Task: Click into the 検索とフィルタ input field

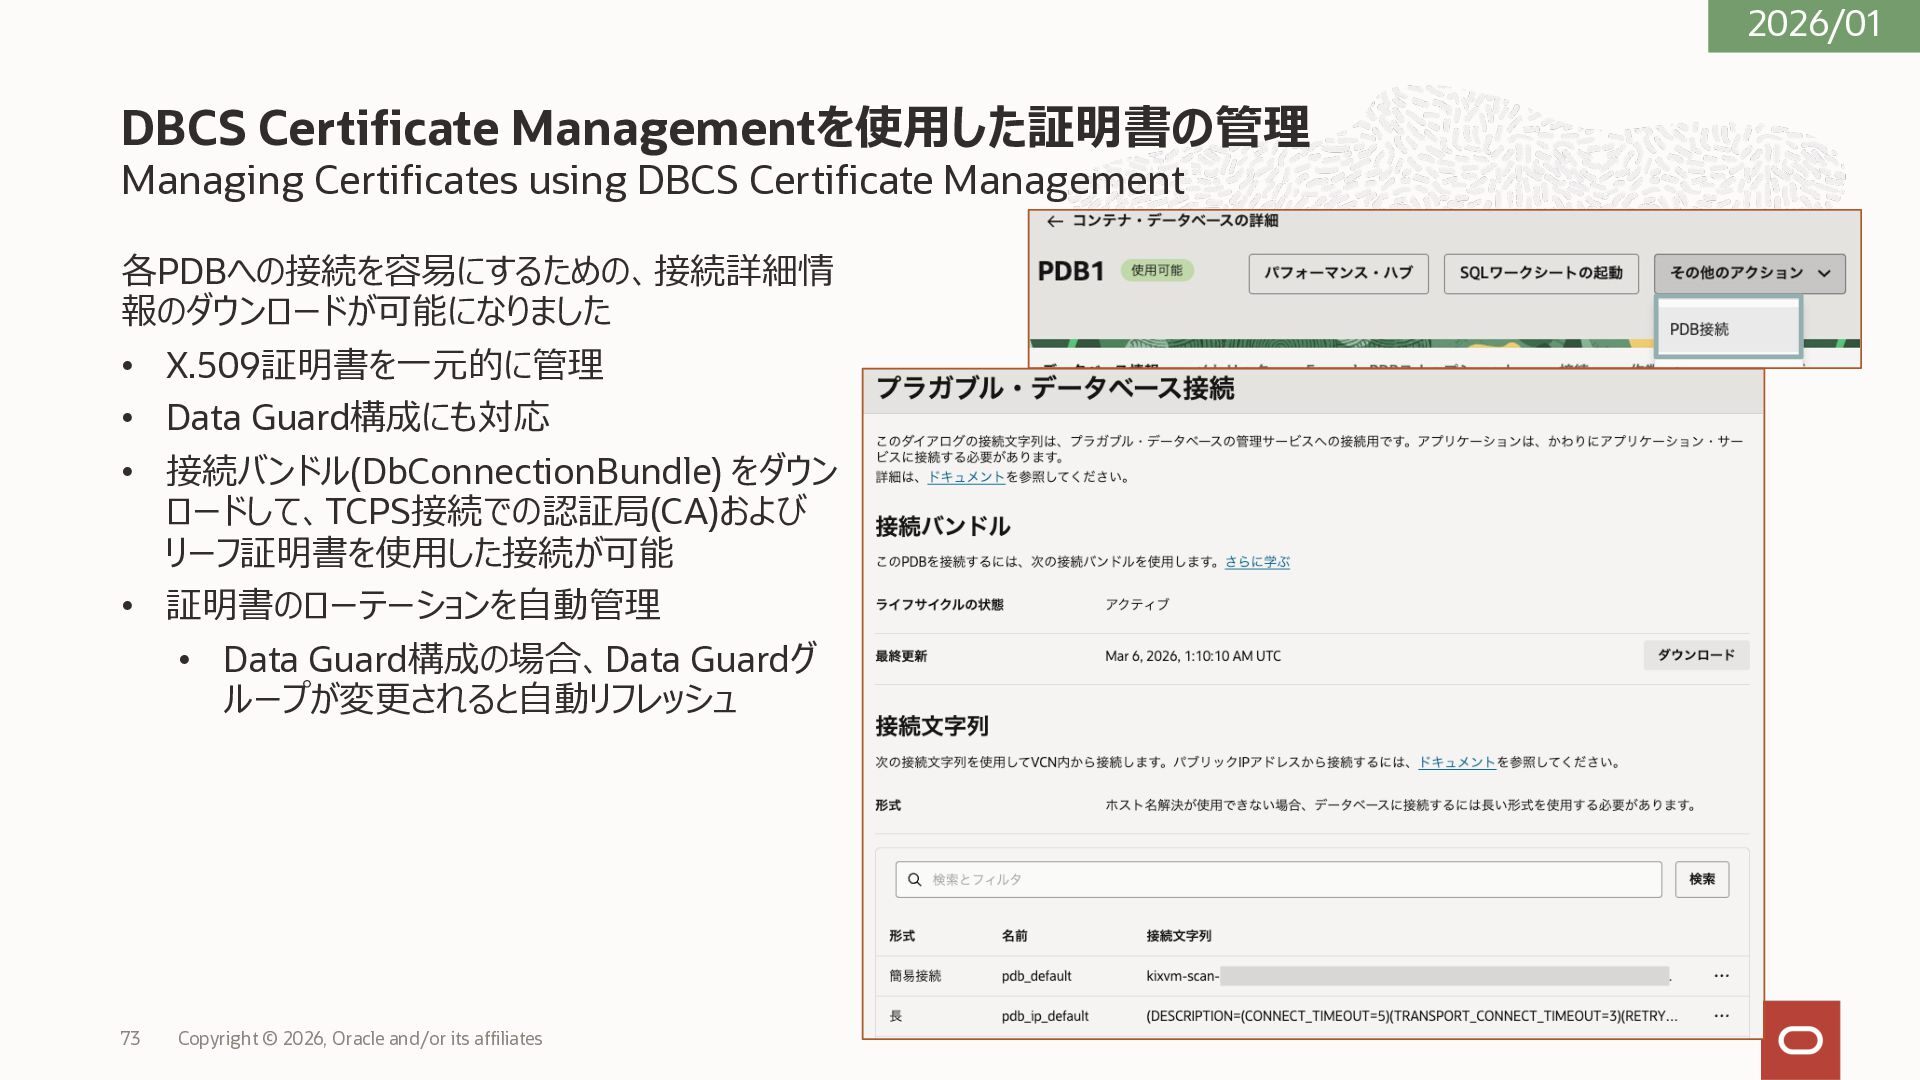Action: pyautogui.click(x=1290, y=880)
